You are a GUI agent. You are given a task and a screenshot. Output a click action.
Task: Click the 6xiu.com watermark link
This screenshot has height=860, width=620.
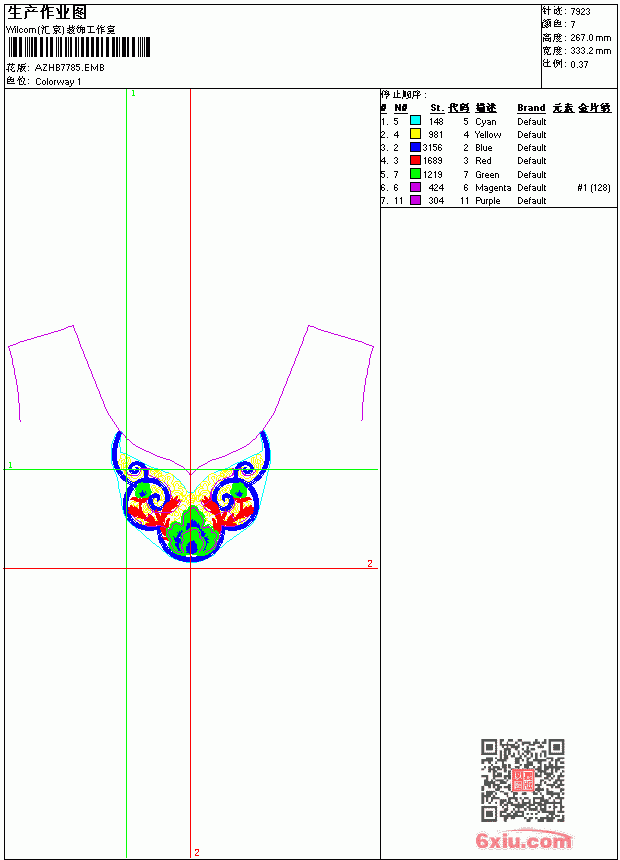[524, 841]
